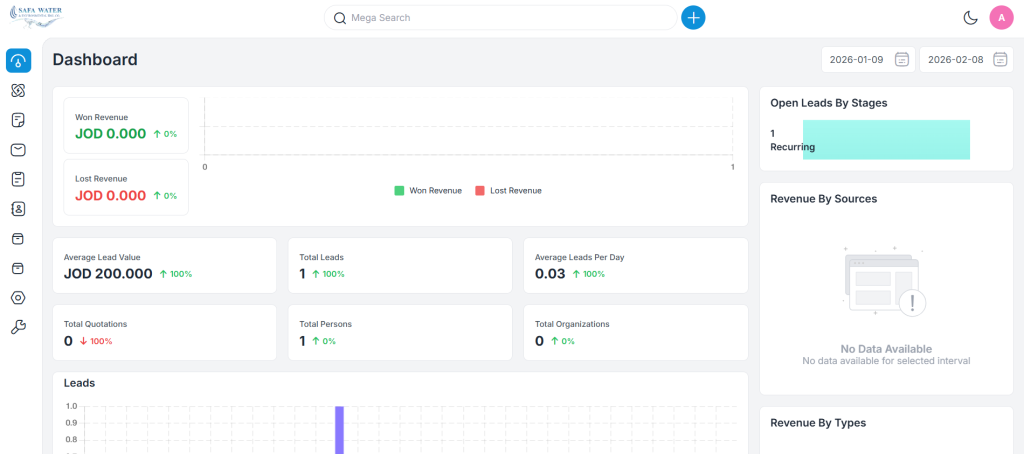Open Quotes from the sidebar icon
This screenshot has height=454, width=1024.
[18, 120]
